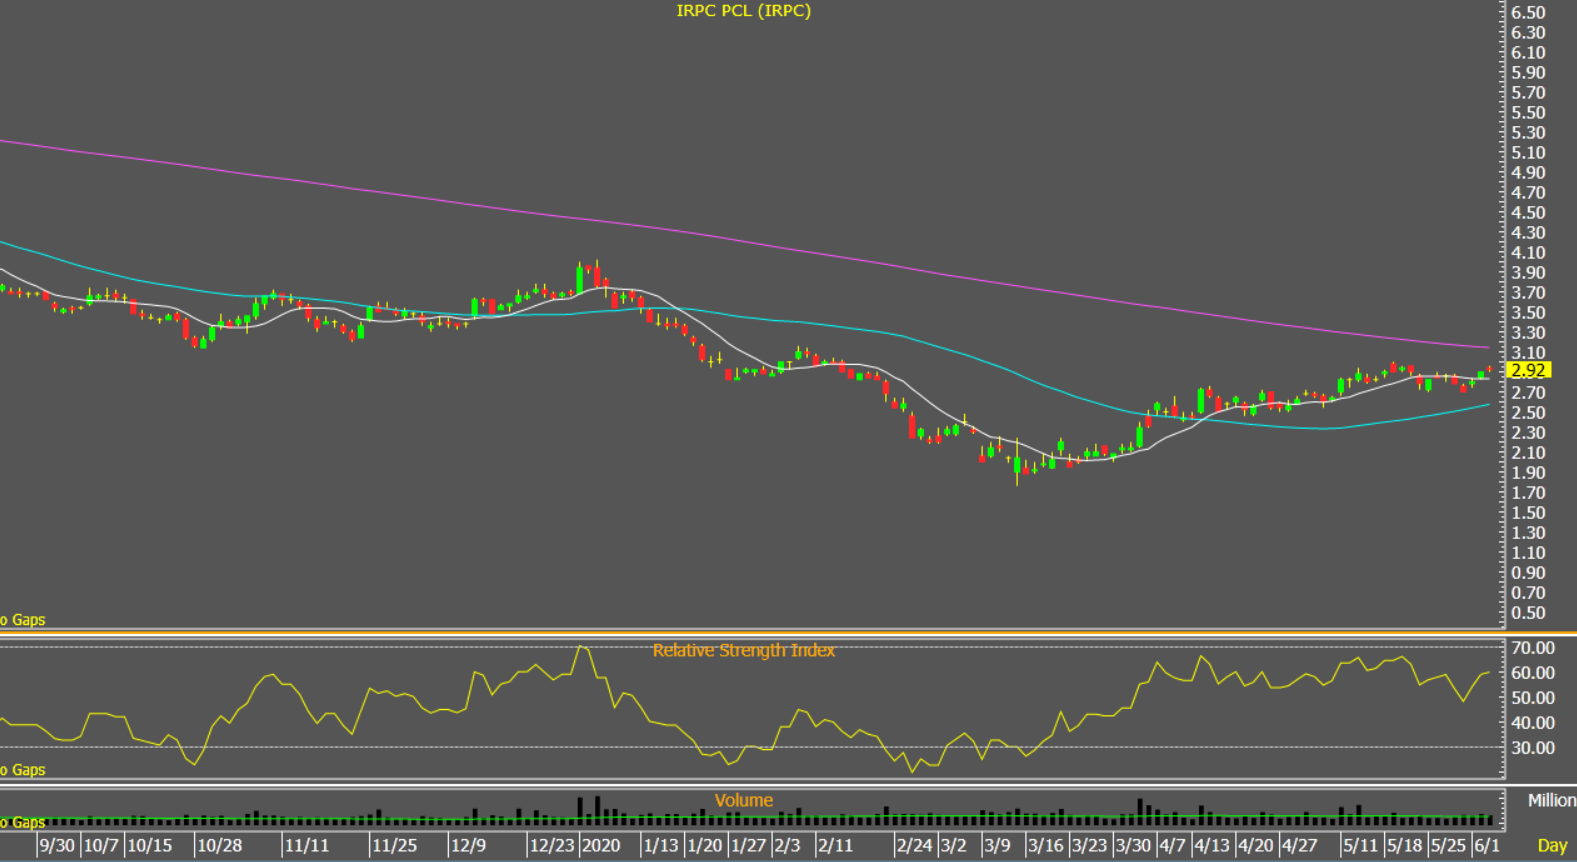Click the Gaps label in RSI pane
This screenshot has width=1577, height=862.
pos(23,770)
